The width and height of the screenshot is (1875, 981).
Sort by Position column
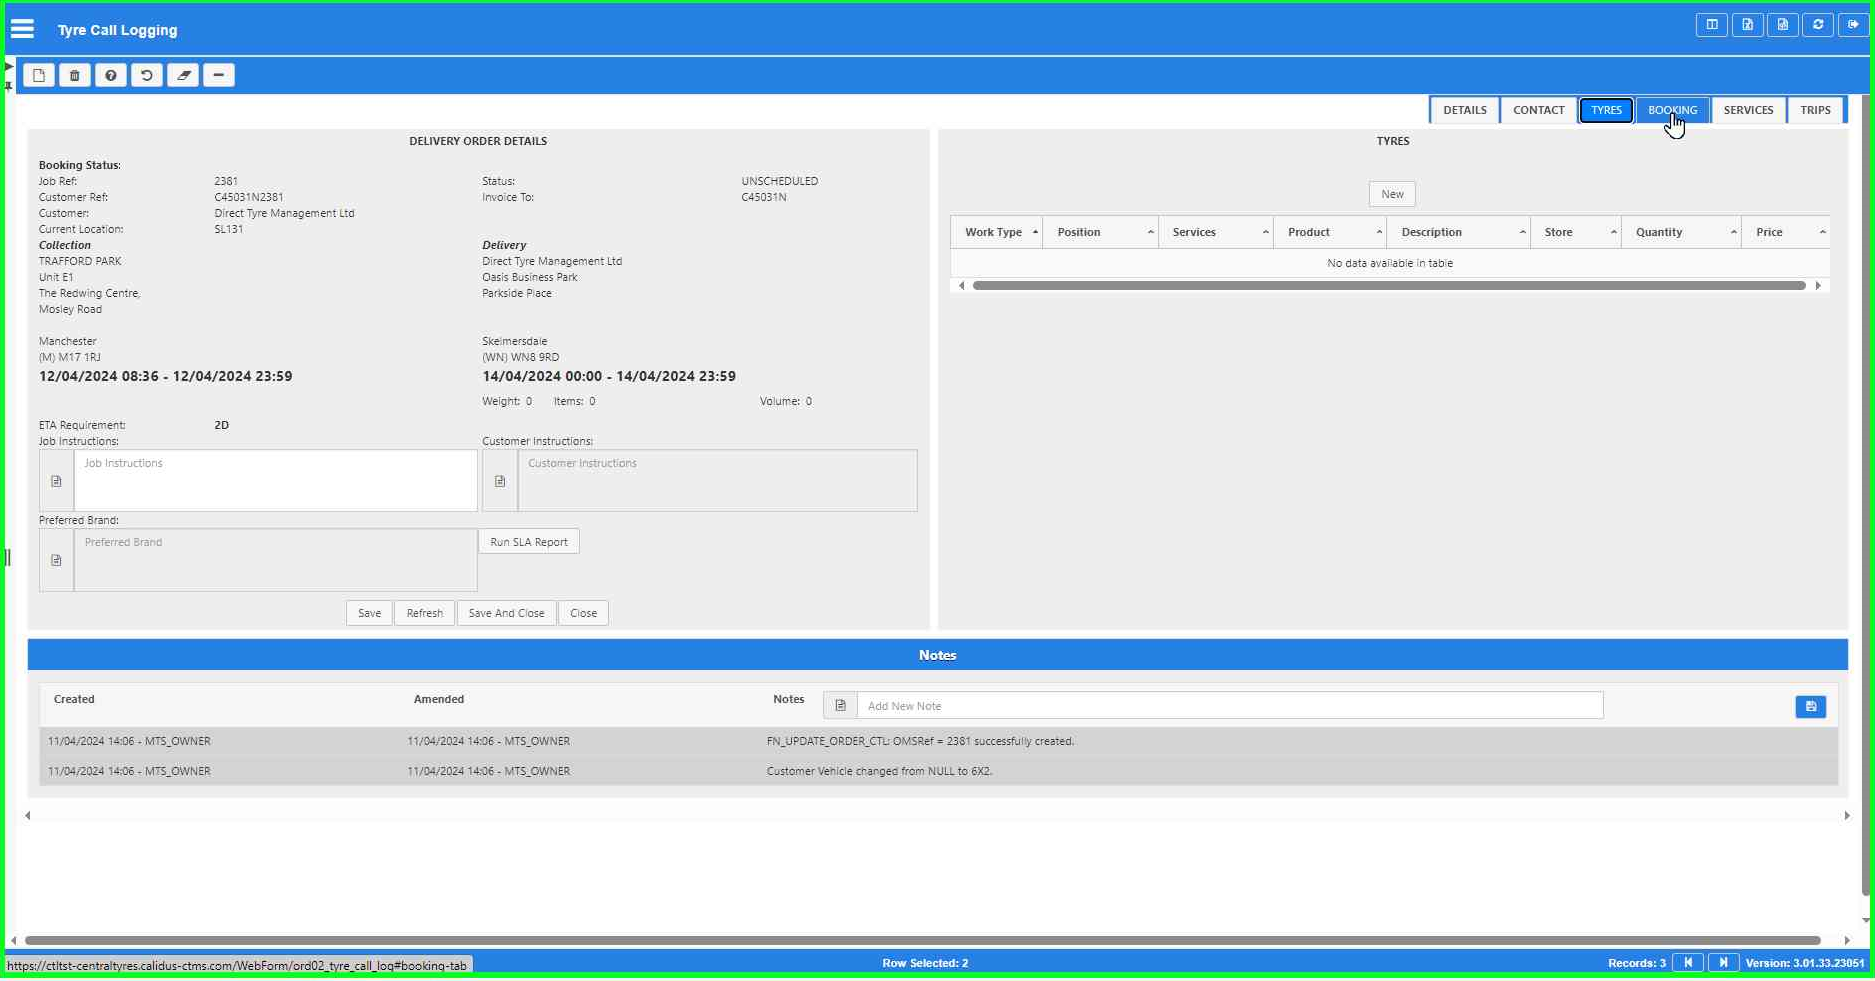1100,232
